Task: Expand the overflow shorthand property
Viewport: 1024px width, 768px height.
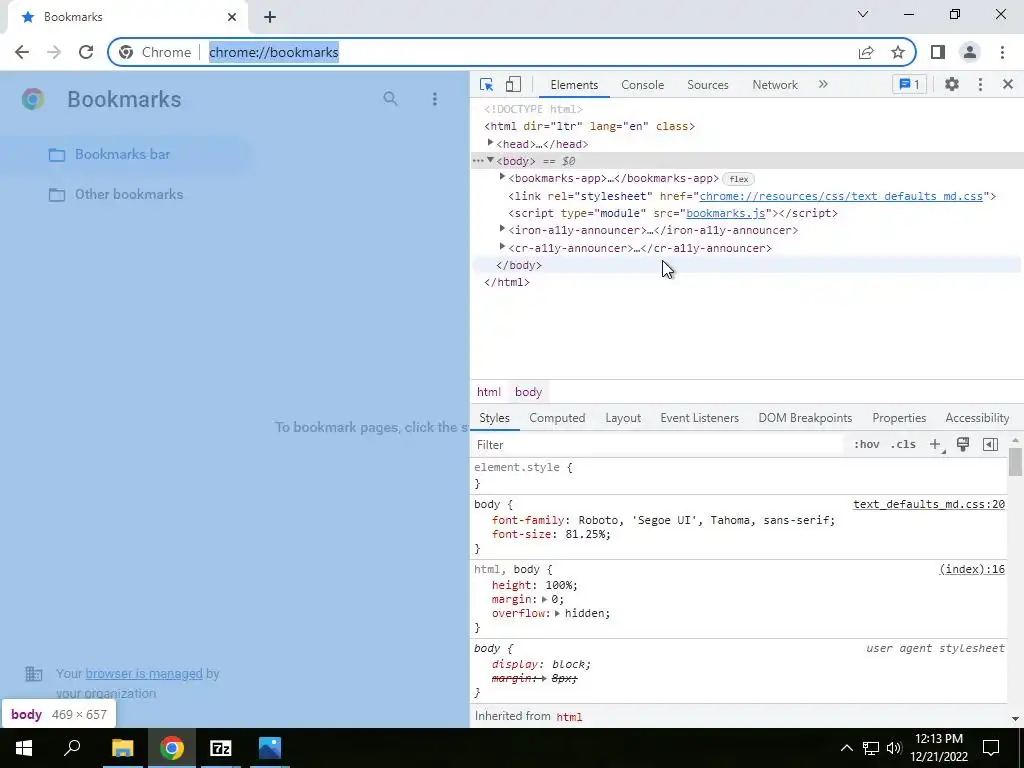Action: click(557, 613)
